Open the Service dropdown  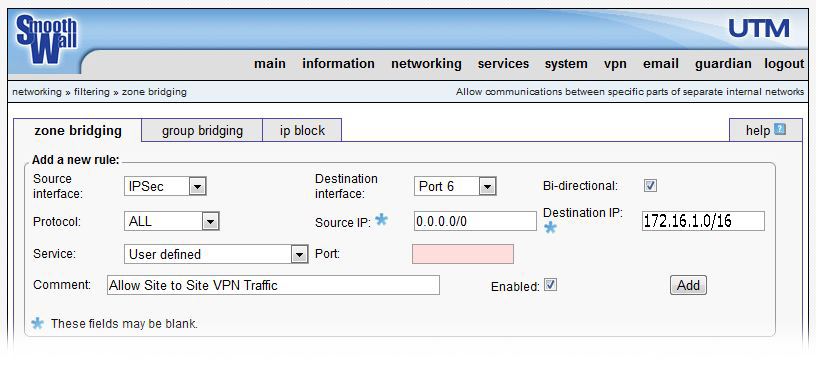216,254
